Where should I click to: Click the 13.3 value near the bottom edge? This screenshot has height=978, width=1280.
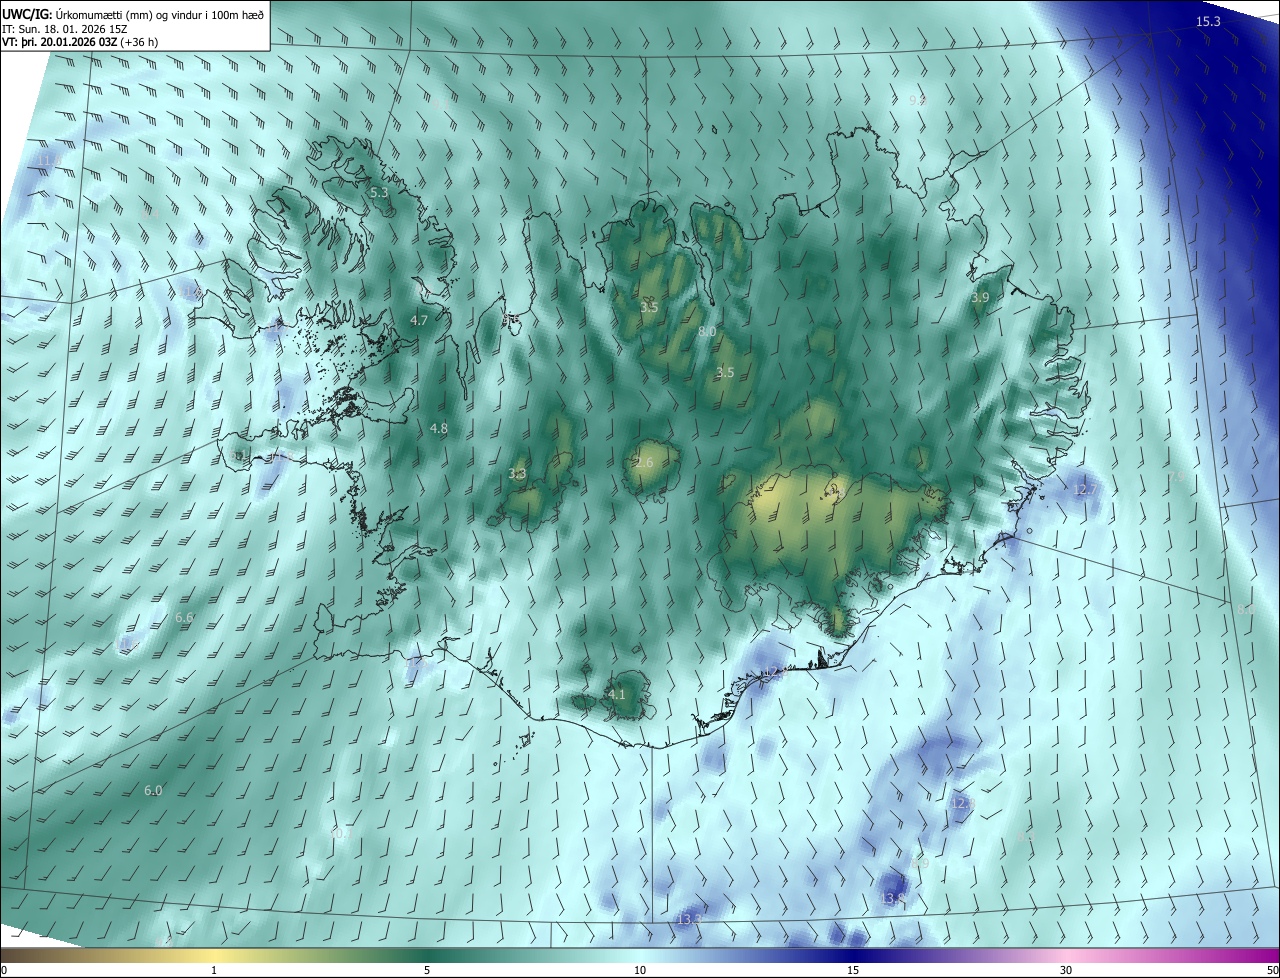click(x=689, y=919)
